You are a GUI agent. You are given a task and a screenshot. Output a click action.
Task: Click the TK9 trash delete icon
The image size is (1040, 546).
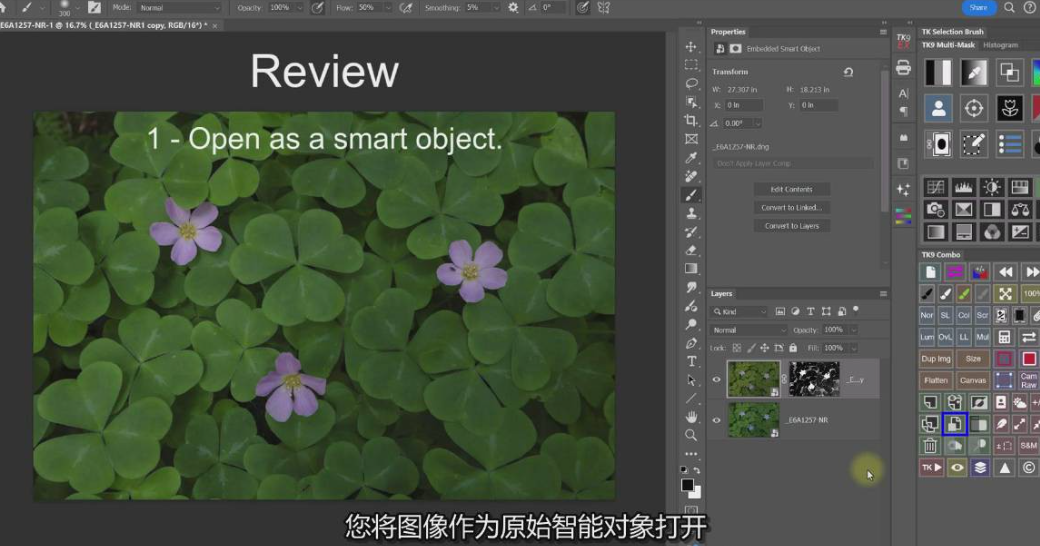tap(930, 446)
